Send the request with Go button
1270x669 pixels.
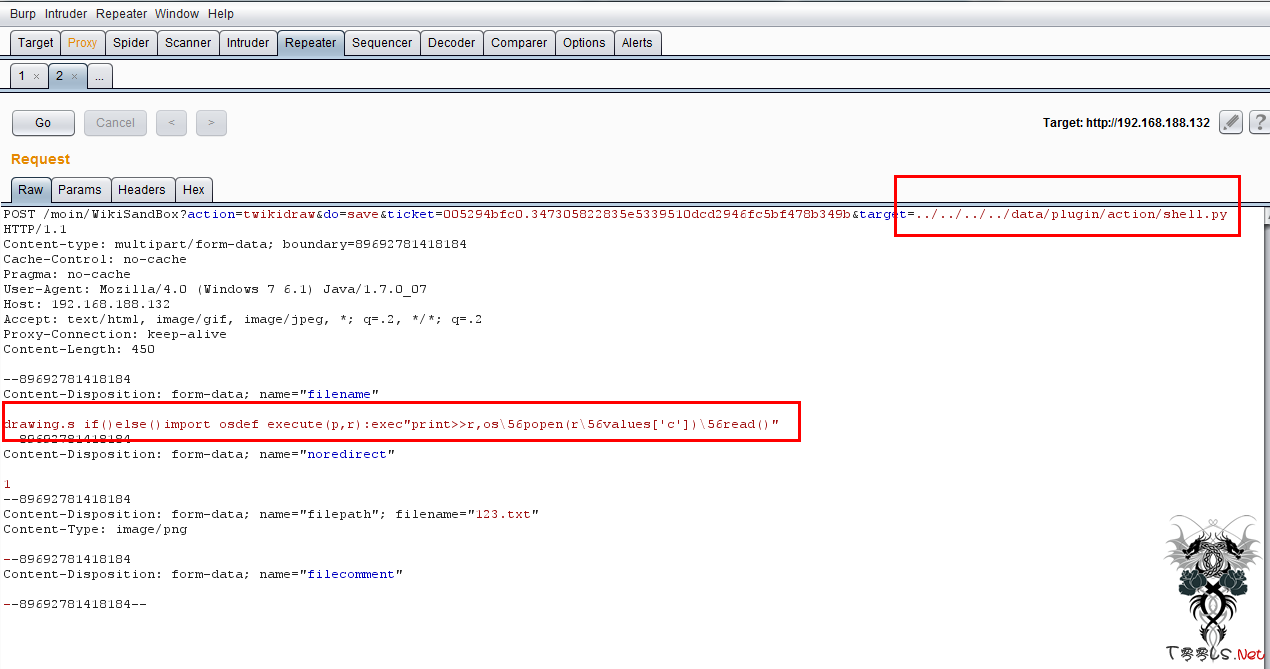point(43,123)
